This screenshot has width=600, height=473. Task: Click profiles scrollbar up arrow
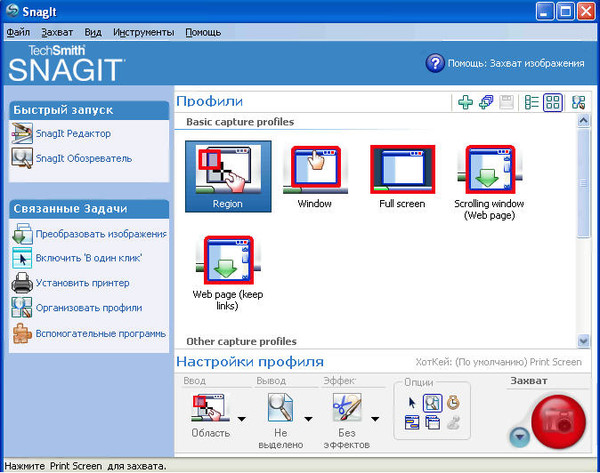coord(583,121)
